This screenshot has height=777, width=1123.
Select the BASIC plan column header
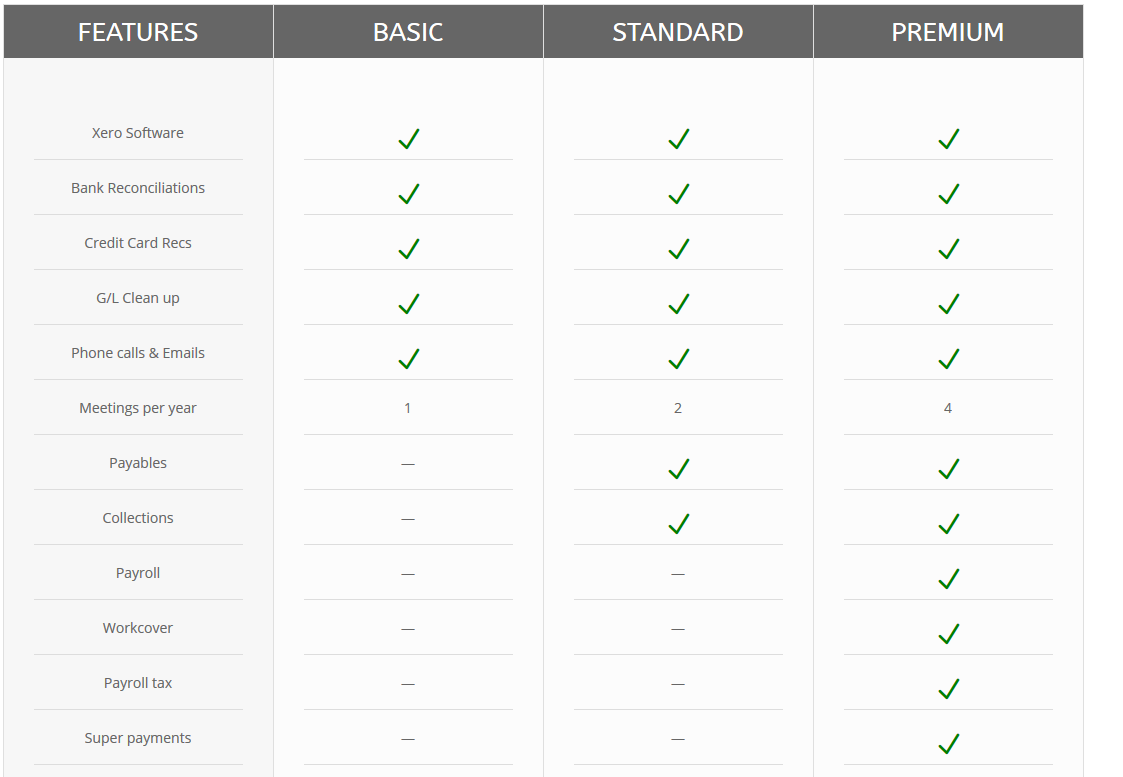(x=408, y=32)
